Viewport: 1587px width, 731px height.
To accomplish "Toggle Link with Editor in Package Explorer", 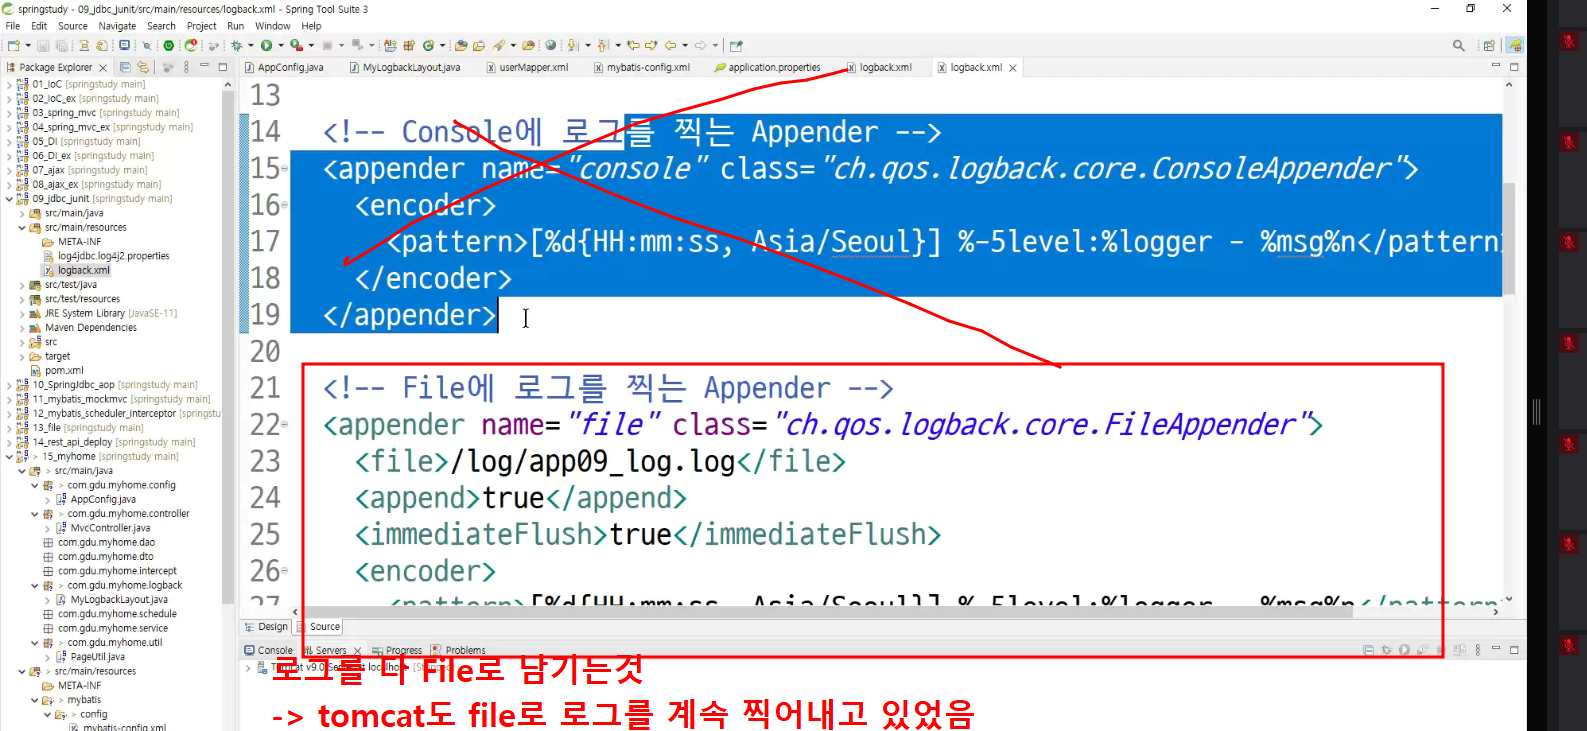I will [143, 67].
